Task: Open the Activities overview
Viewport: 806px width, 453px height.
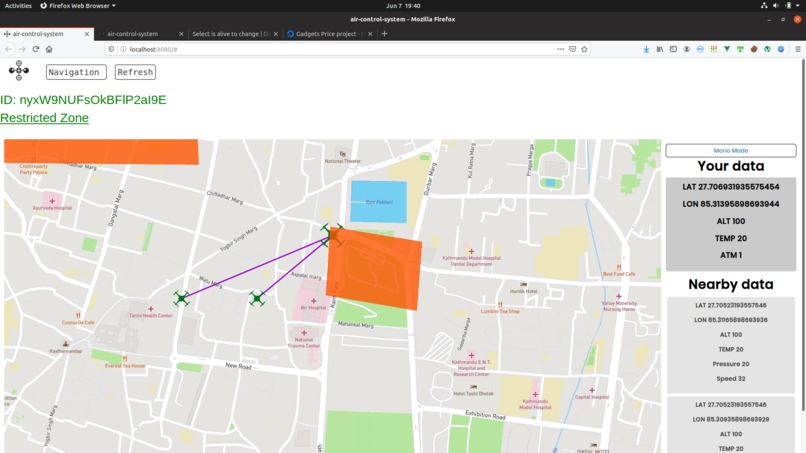Action: [18, 6]
